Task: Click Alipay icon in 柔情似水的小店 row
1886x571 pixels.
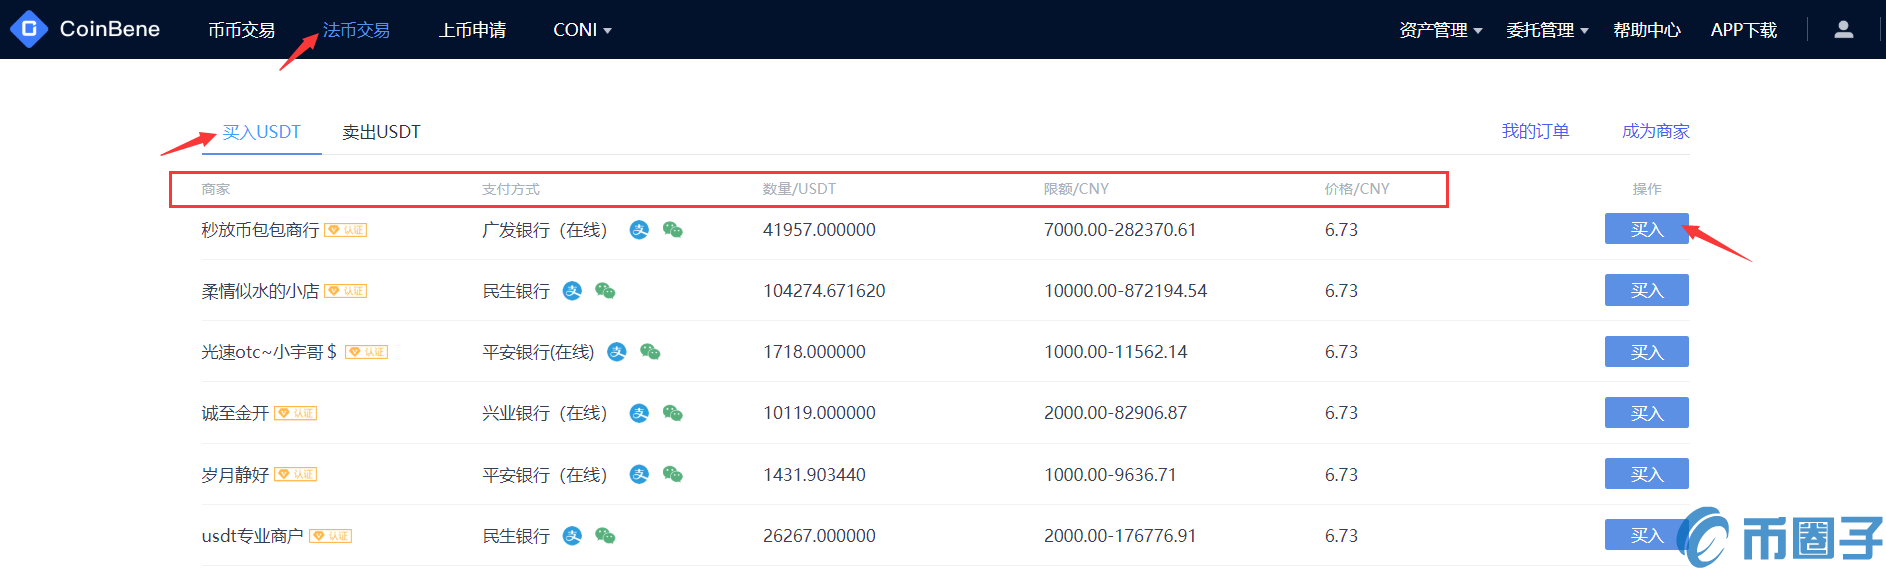Action: pos(572,291)
